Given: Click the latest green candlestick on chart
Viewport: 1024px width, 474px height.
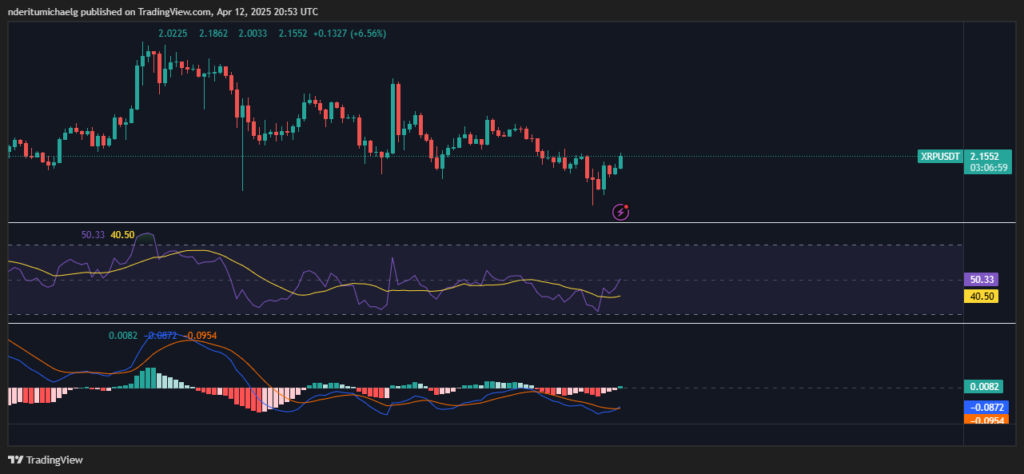Looking at the screenshot, I should pos(621,162).
